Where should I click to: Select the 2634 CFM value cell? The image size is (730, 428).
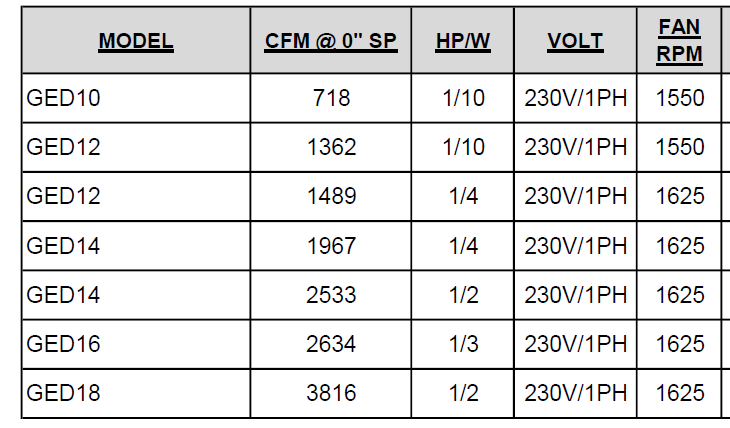[x=331, y=344]
